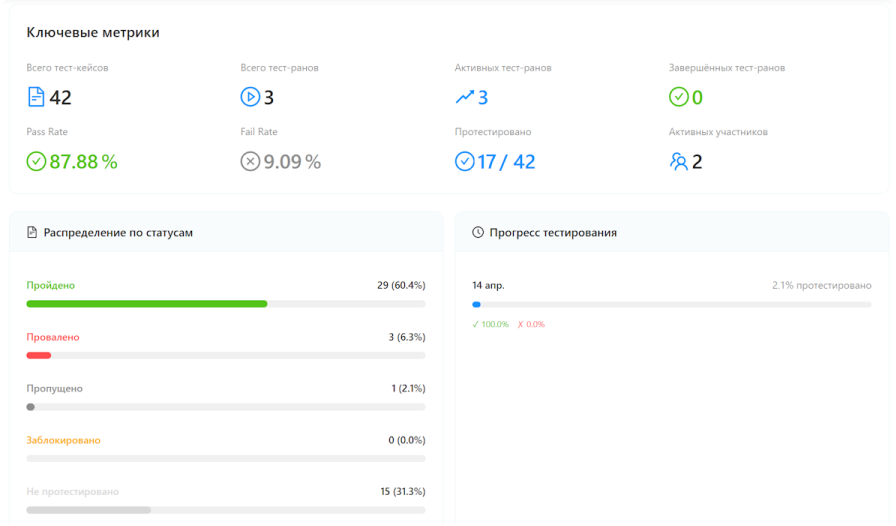Click the file icon in Распределение по статусам header
Image resolution: width=896 pixels, height=526 pixels.
pos(32,232)
